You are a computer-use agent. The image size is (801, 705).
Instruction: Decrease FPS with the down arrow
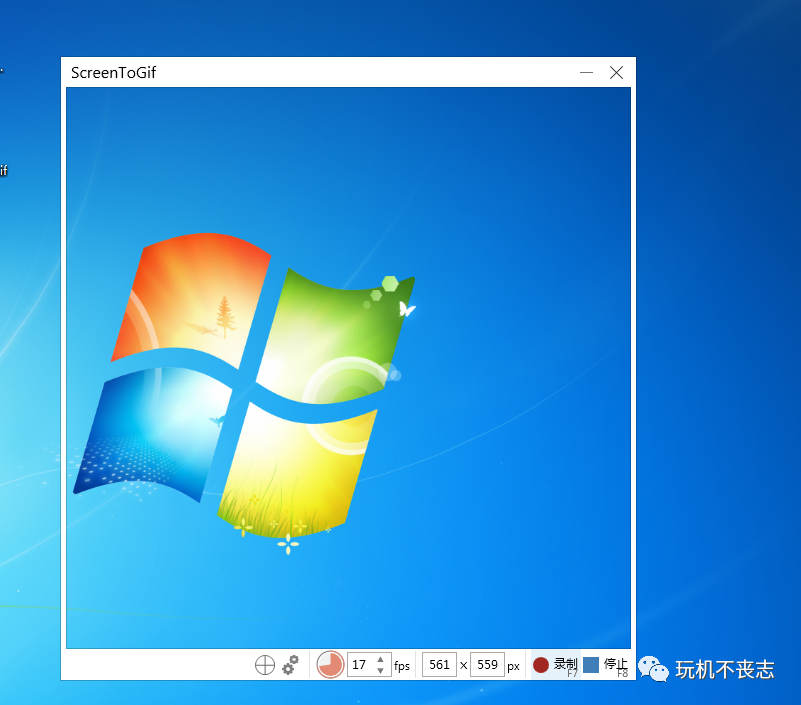pos(381,671)
